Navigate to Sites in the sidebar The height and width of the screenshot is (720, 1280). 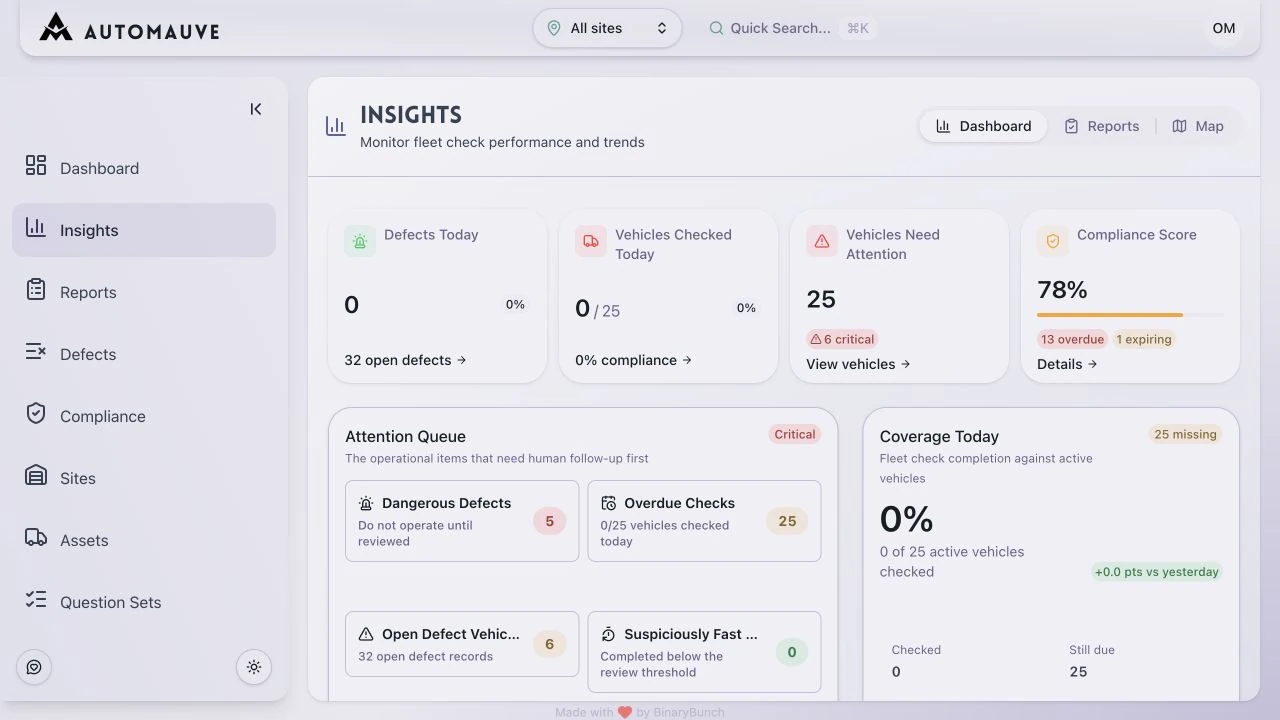coord(144,478)
